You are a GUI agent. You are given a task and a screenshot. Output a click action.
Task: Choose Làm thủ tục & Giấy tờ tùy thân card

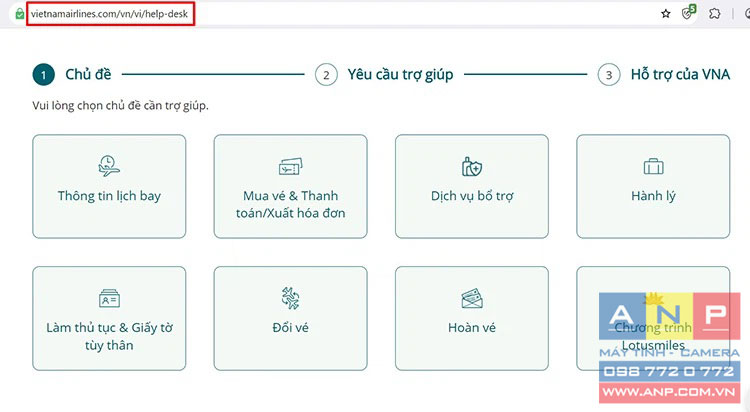(x=109, y=318)
